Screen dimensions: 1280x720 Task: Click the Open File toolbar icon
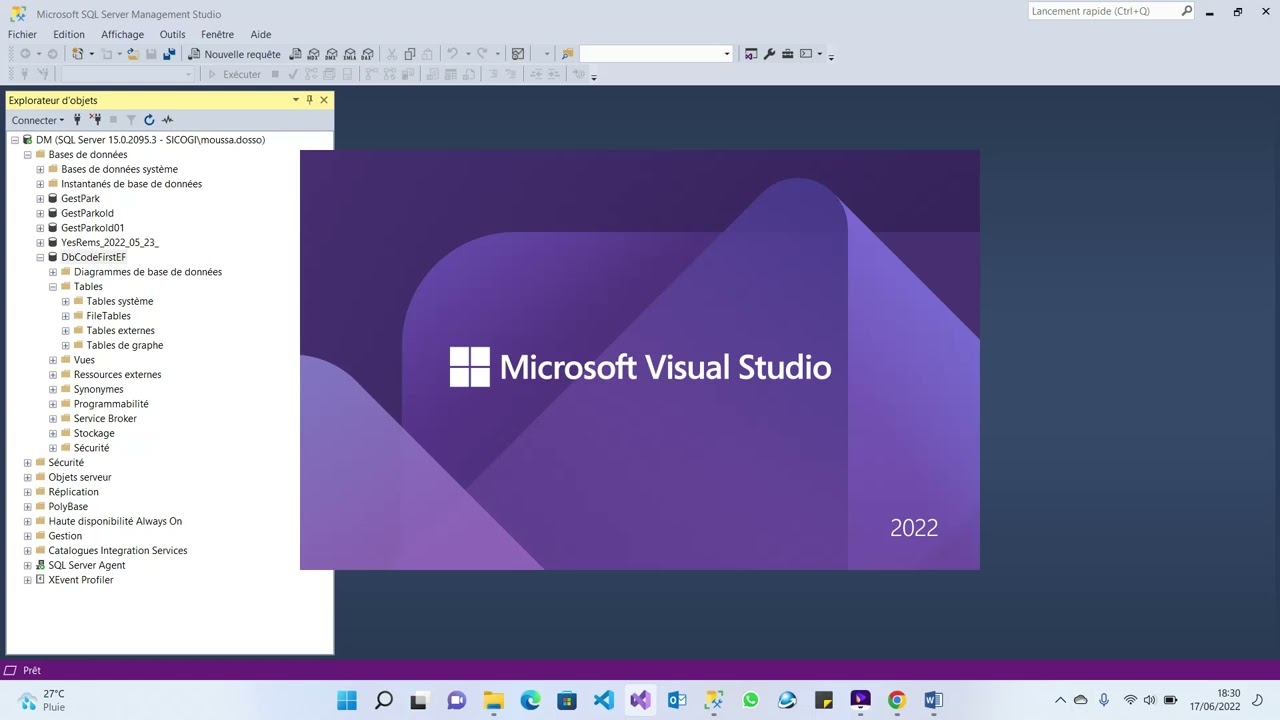click(x=132, y=54)
